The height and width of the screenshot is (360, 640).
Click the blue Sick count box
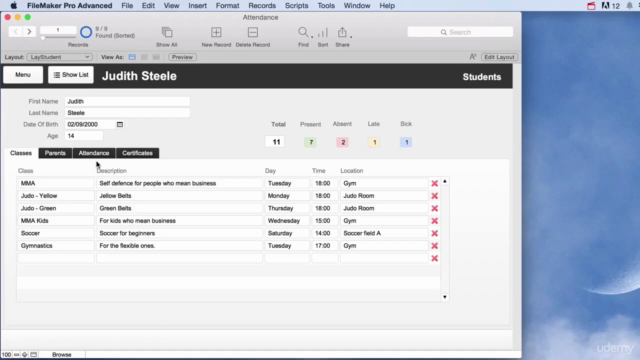coord(406,142)
